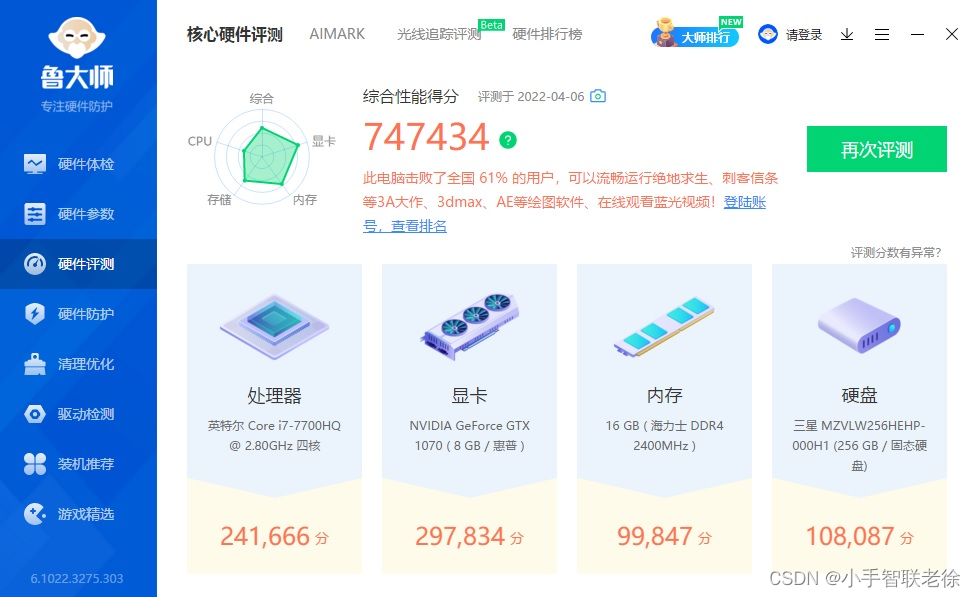
Task: Click the 处理器 card title
Action: 274,395
